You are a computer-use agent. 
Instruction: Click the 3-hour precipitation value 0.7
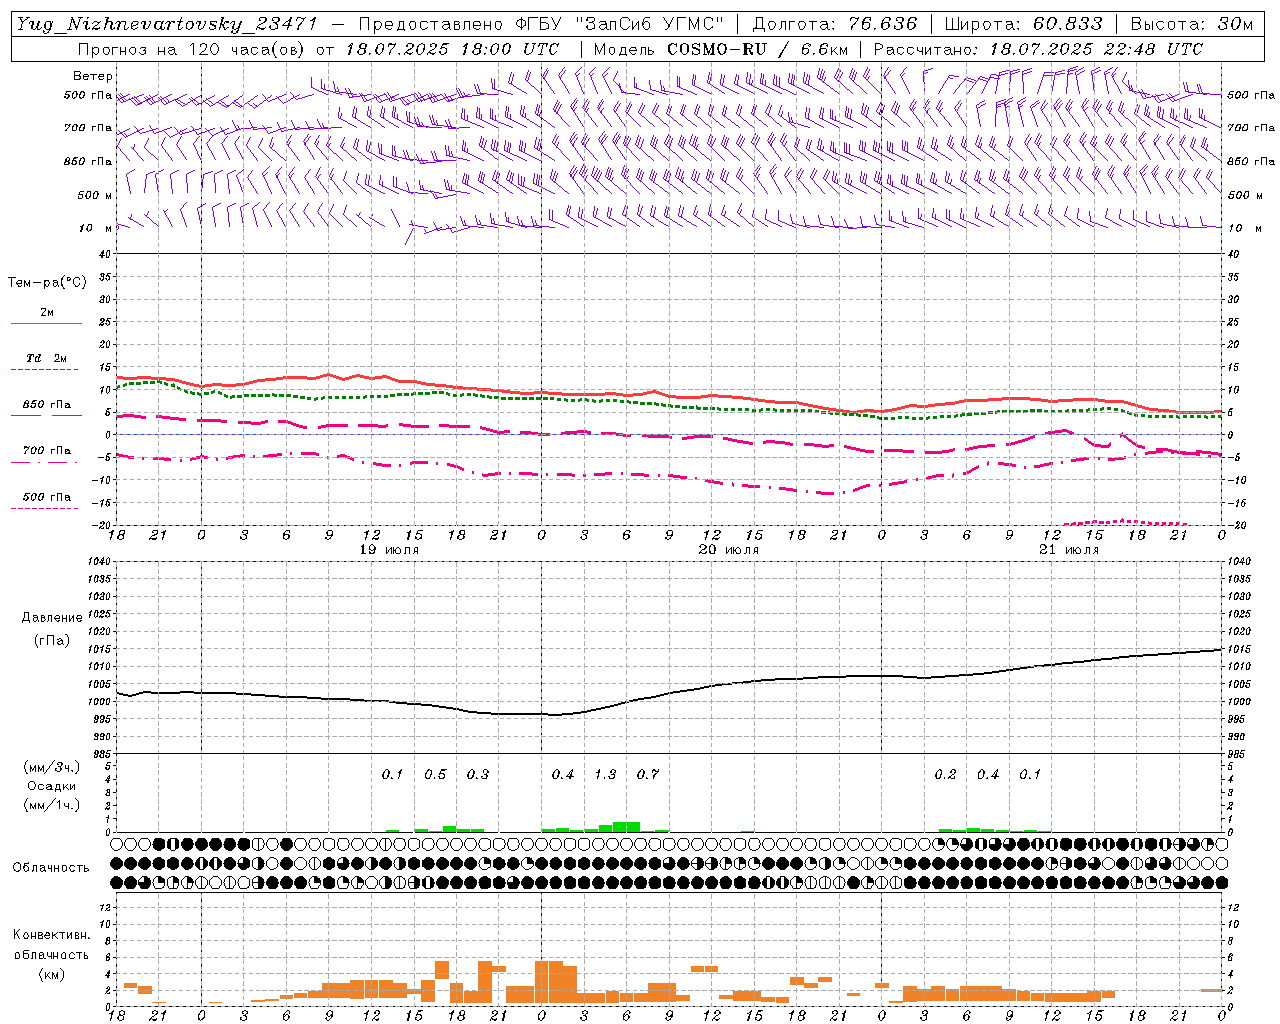click(648, 775)
